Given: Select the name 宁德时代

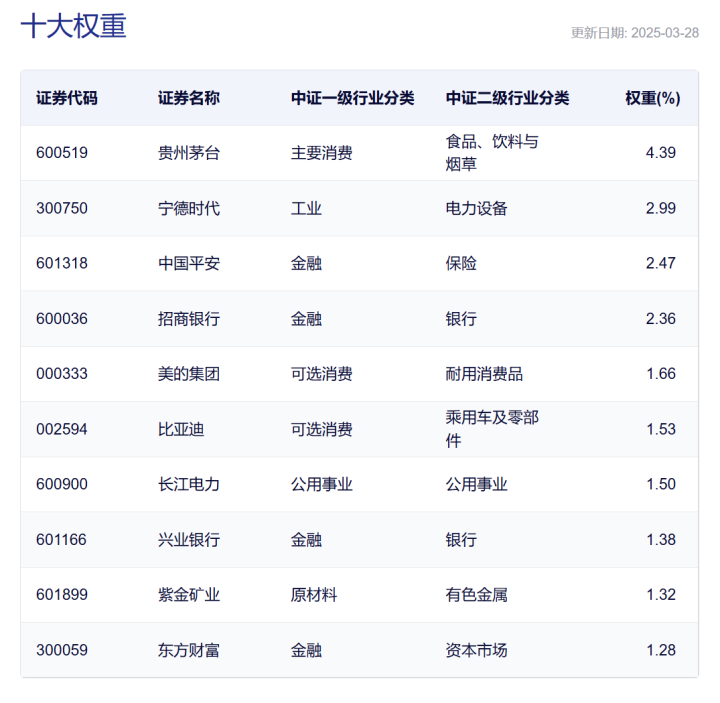Looking at the screenshot, I should pos(189,208).
